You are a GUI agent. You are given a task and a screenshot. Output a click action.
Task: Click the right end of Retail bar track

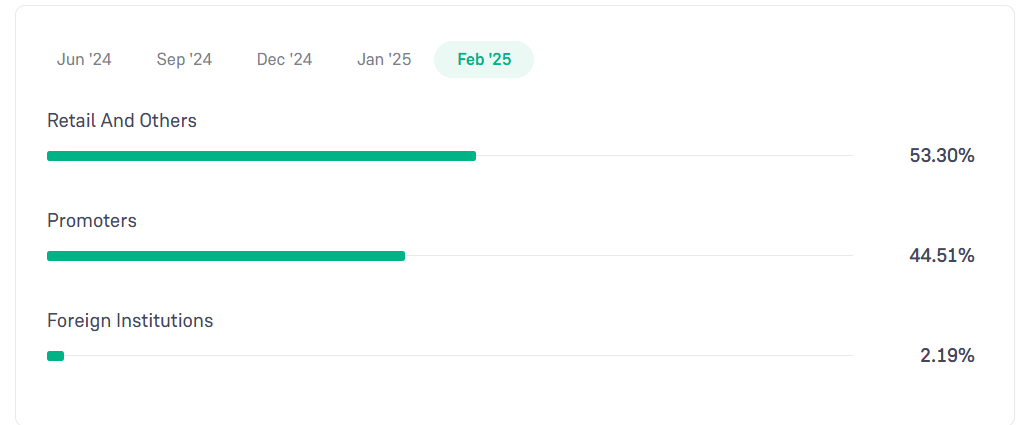[849, 156]
